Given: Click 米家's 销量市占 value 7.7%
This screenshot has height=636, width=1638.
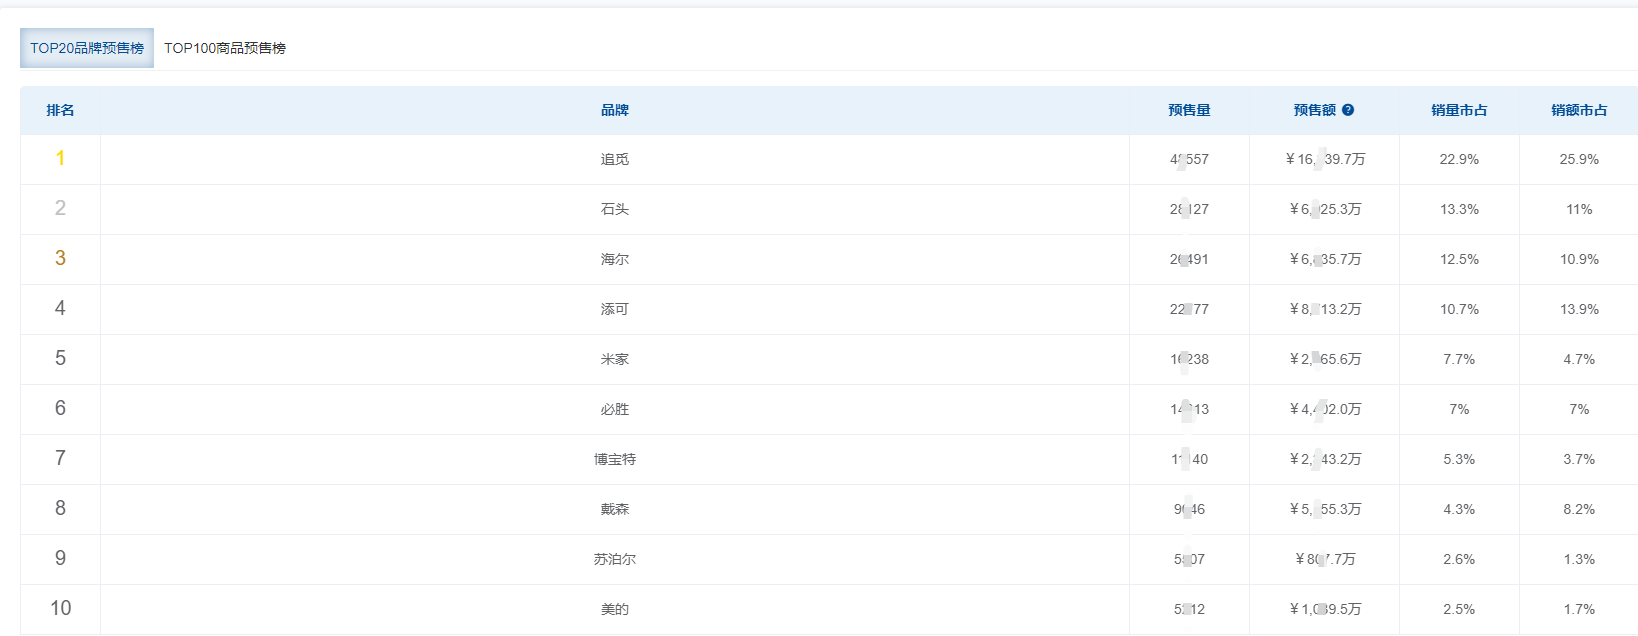Looking at the screenshot, I should [x=1459, y=359].
